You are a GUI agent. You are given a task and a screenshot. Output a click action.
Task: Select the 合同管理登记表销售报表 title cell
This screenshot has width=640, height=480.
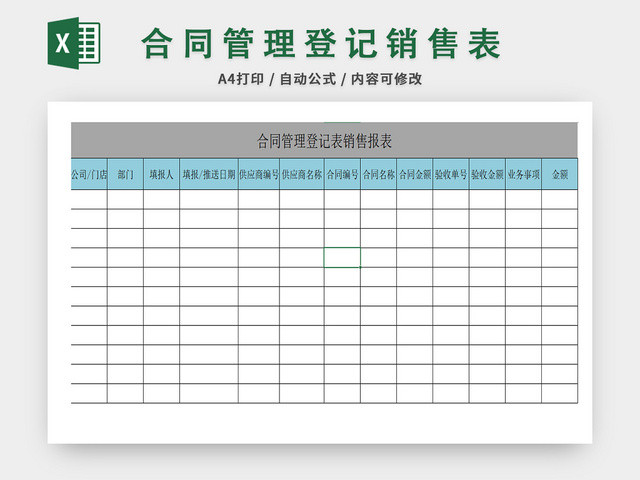[x=324, y=140]
